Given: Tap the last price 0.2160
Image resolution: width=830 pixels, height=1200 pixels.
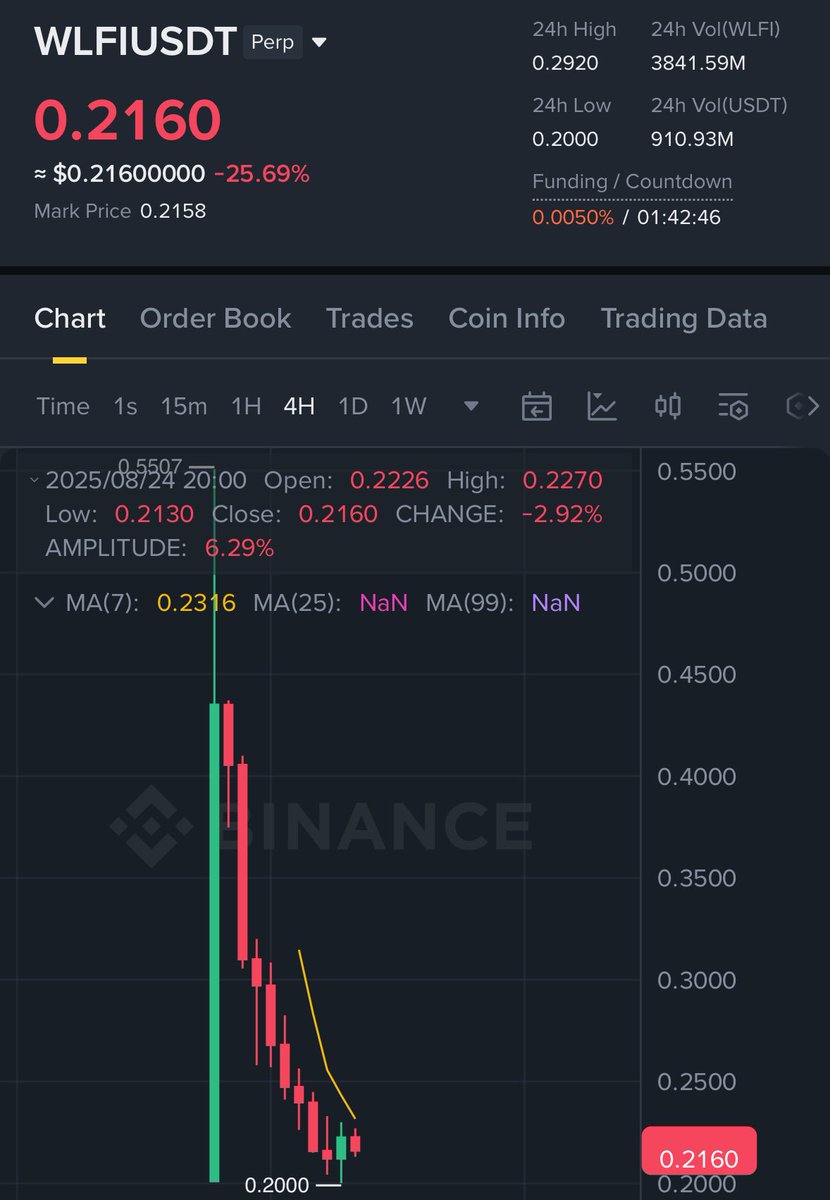Looking at the screenshot, I should coord(127,120).
